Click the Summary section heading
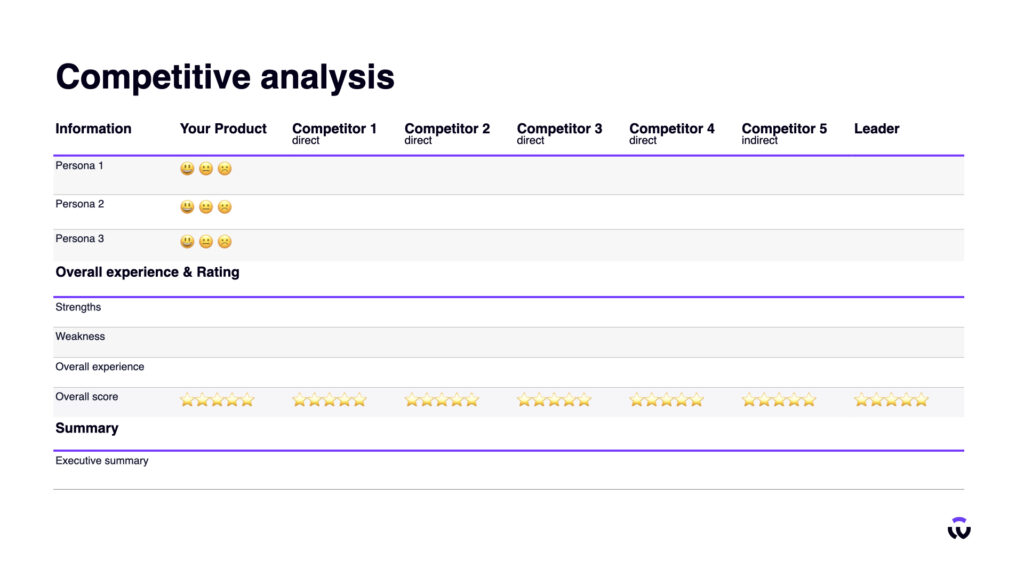The width and height of the screenshot is (1024, 576). click(x=87, y=428)
